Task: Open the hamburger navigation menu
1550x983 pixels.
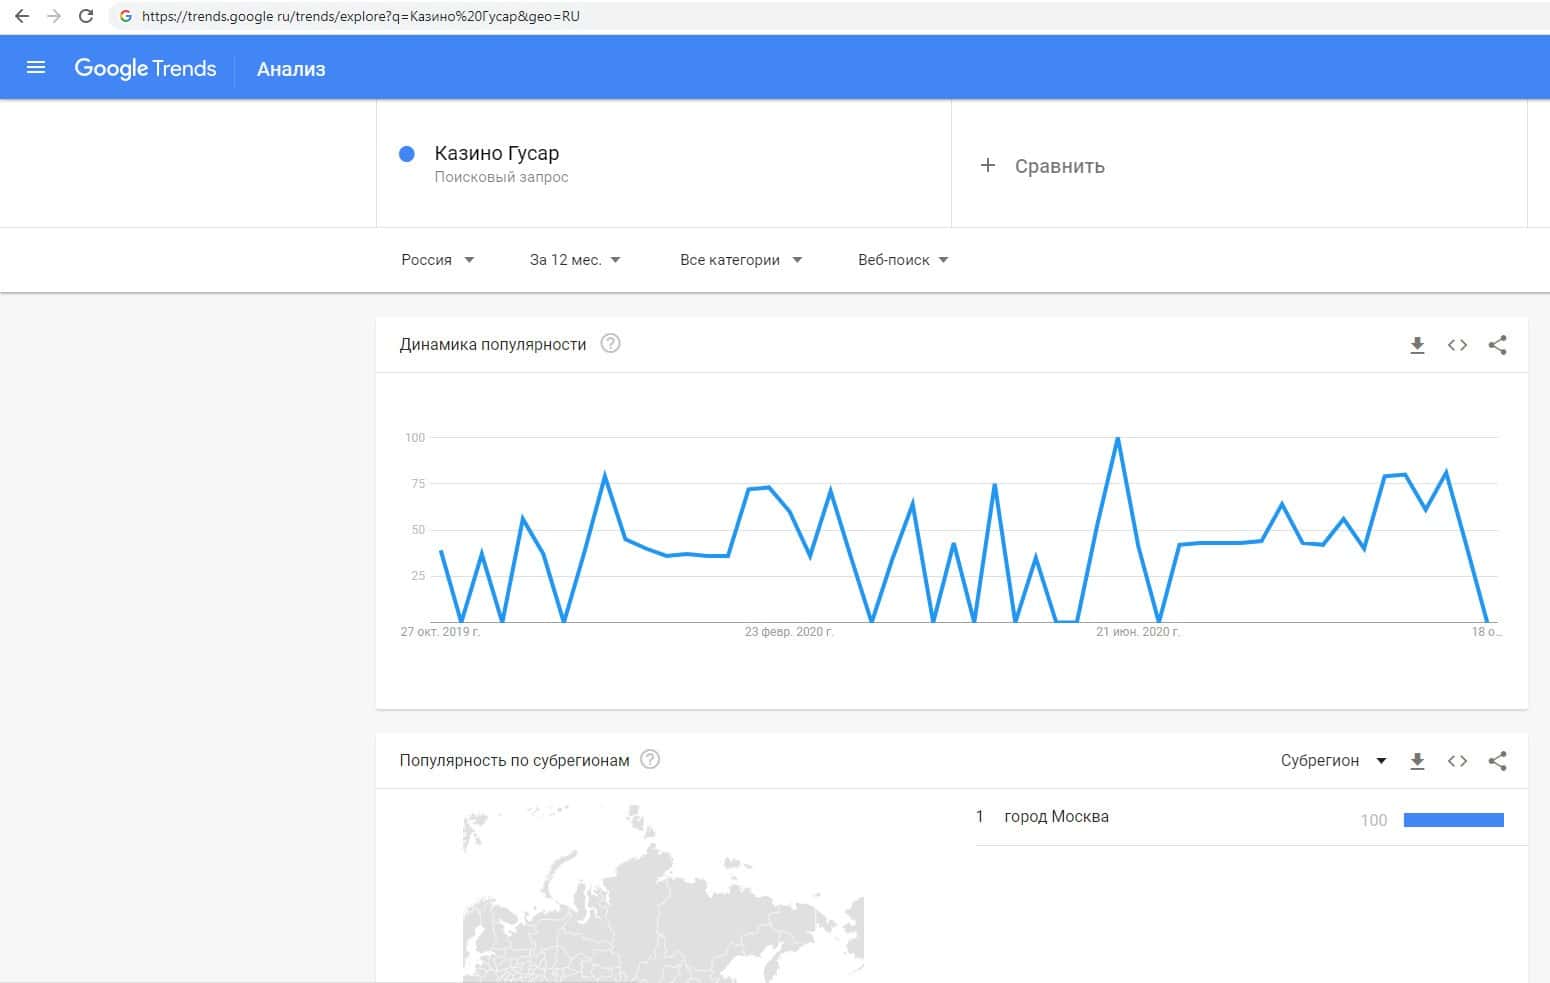Action: pyautogui.click(x=36, y=68)
